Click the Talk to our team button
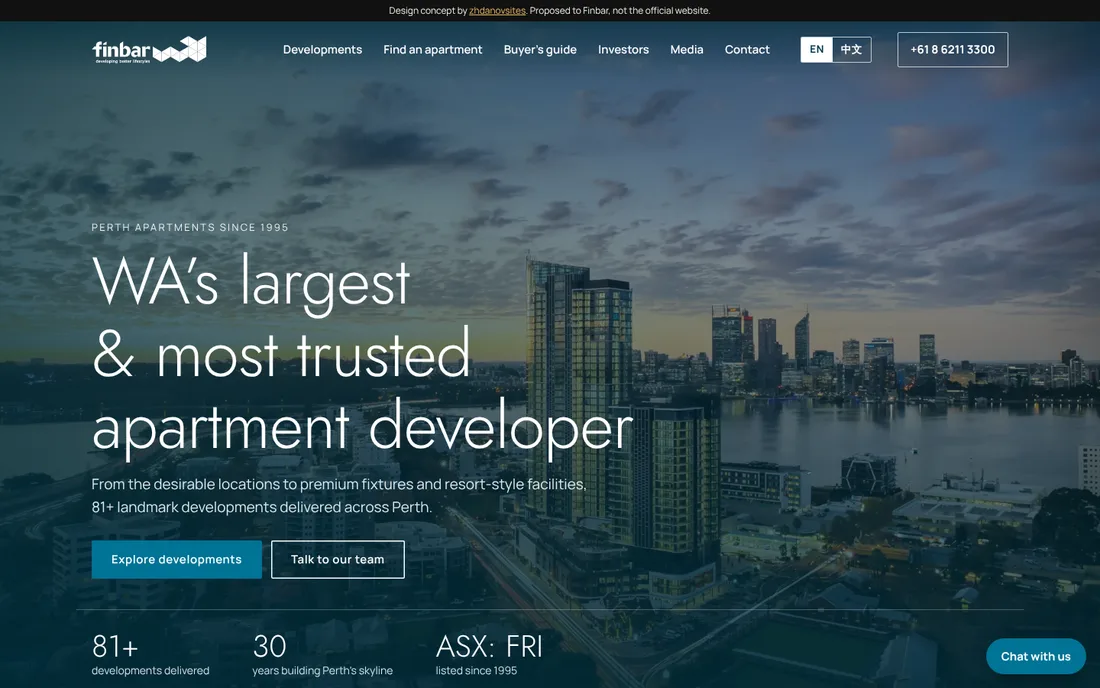Image resolution: width=1100 pixels, height=688 pixels. point(338,560)
